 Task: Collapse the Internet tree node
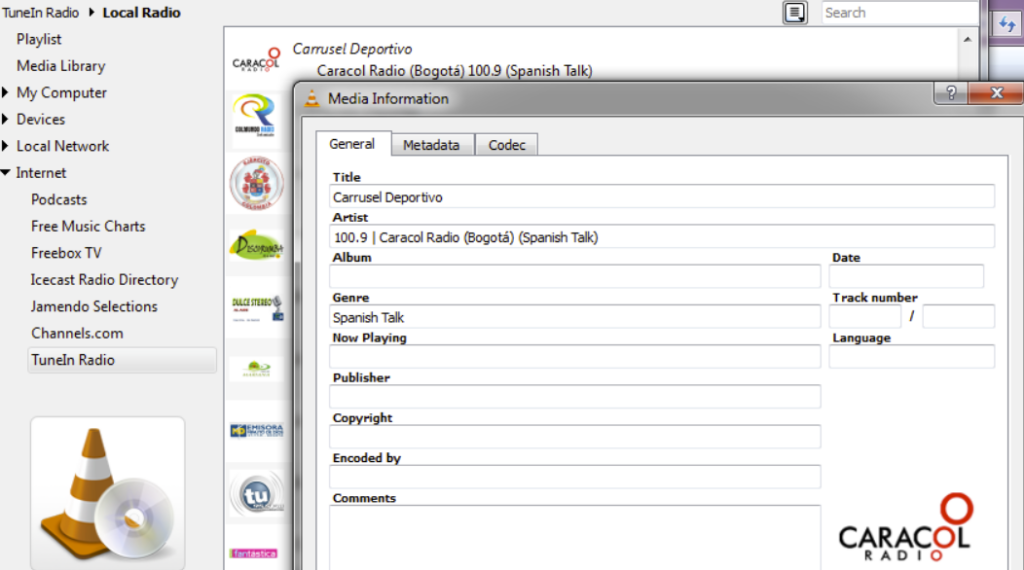click(5, 173)
